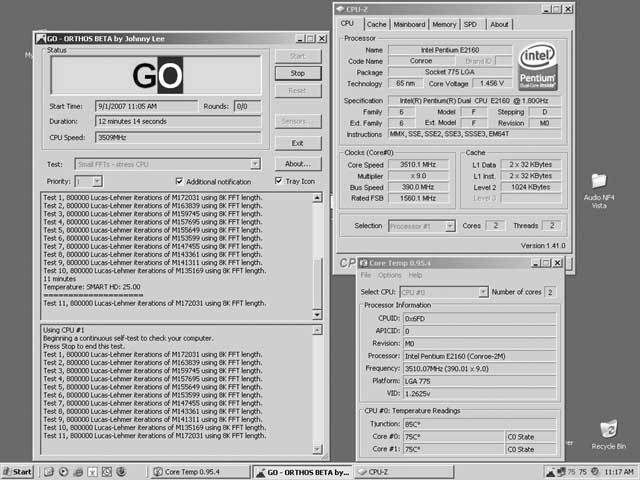This screenshot has width=640, height=480.
Task: Click scroll-up arrow of upper ORTHOS log
Action: (x=317, y=198)
